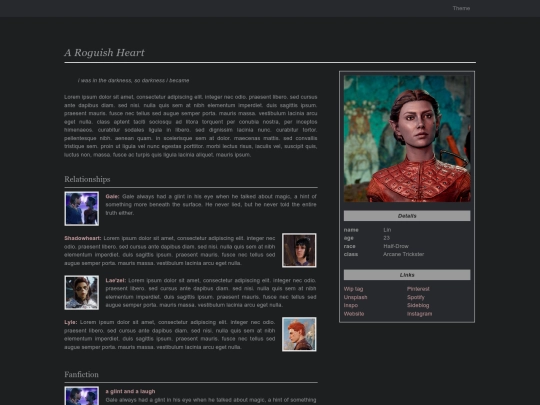Click the 'Shadowheart:' name label

83,238
